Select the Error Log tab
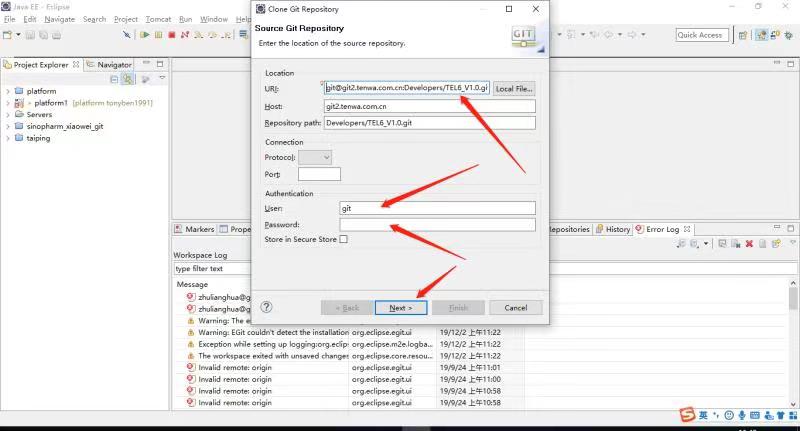The width and height of the screenshot is (800, 431). pyautogui.click(x=662, y=230)
